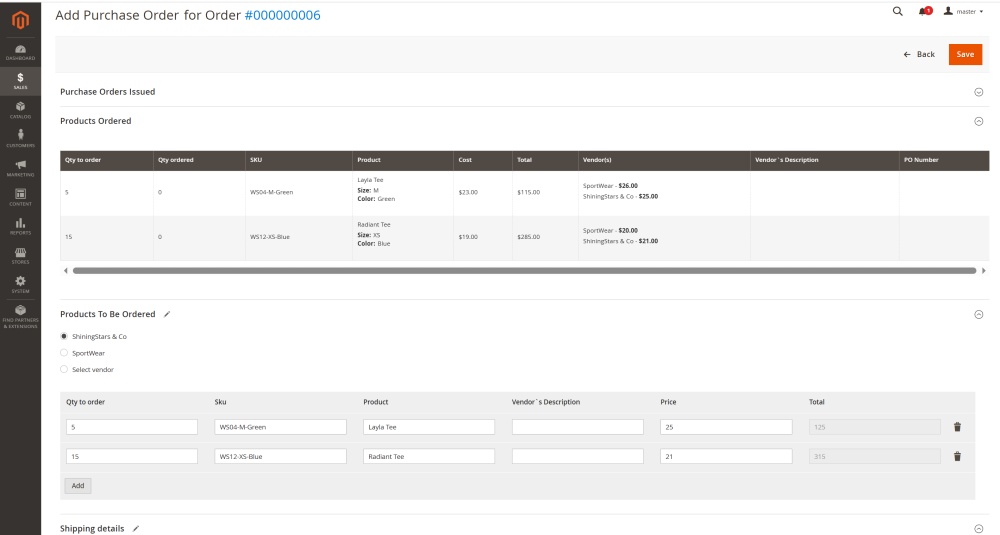The image size is (1000, 535).
Task: Edit Products To Be Ordered pencil icon
Action: pos(167,314)
